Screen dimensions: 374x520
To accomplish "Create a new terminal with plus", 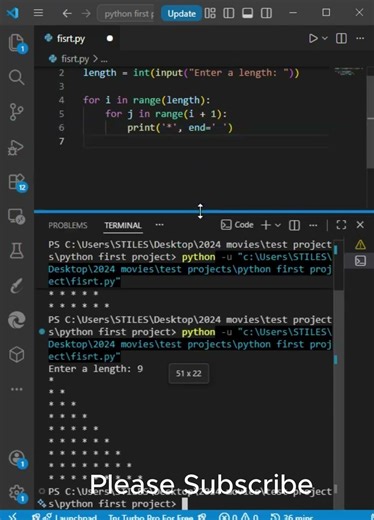I will (266, 225).
